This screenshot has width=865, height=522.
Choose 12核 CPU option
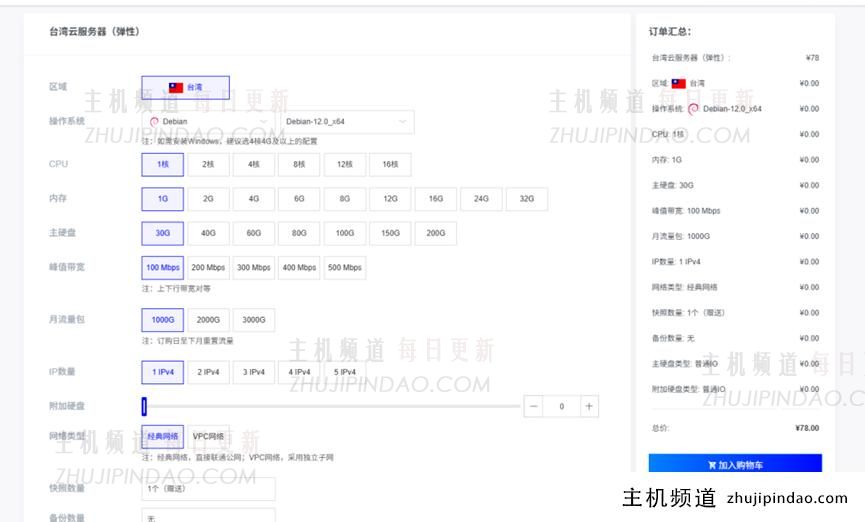click(x=345, y=164)
